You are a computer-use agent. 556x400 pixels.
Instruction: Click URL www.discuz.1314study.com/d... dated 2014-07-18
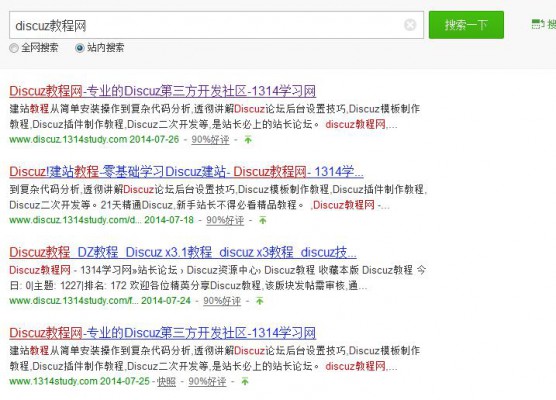click(75, 220)
